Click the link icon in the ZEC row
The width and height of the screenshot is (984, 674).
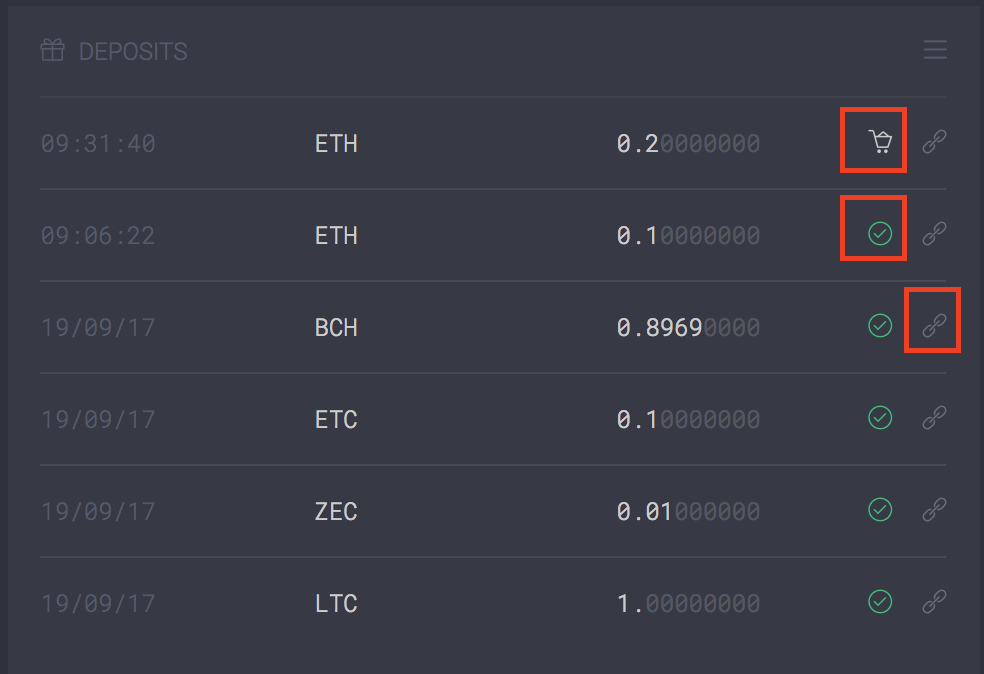click(934, 510)
